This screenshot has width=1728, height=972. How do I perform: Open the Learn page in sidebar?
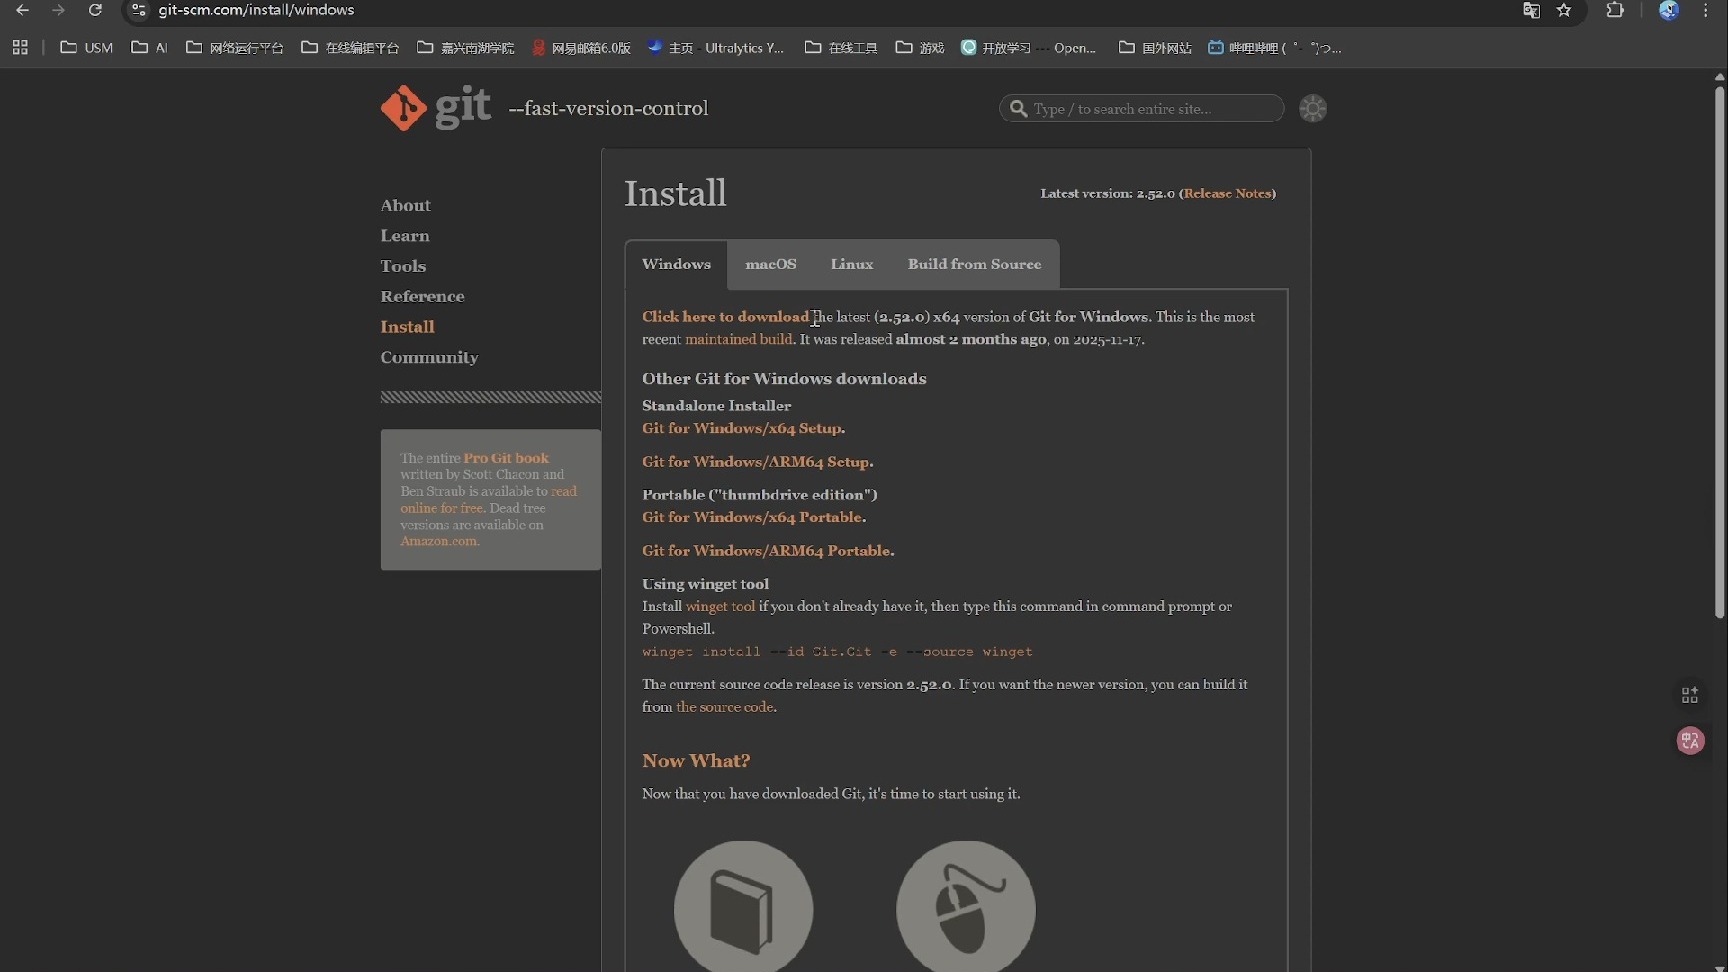coord(404,236)
